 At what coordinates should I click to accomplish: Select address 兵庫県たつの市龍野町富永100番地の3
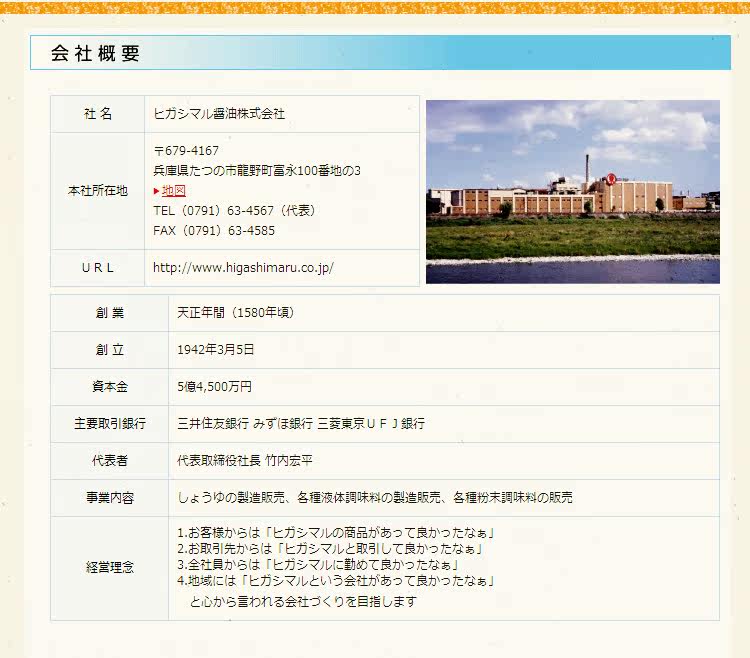tap(257, 171)
